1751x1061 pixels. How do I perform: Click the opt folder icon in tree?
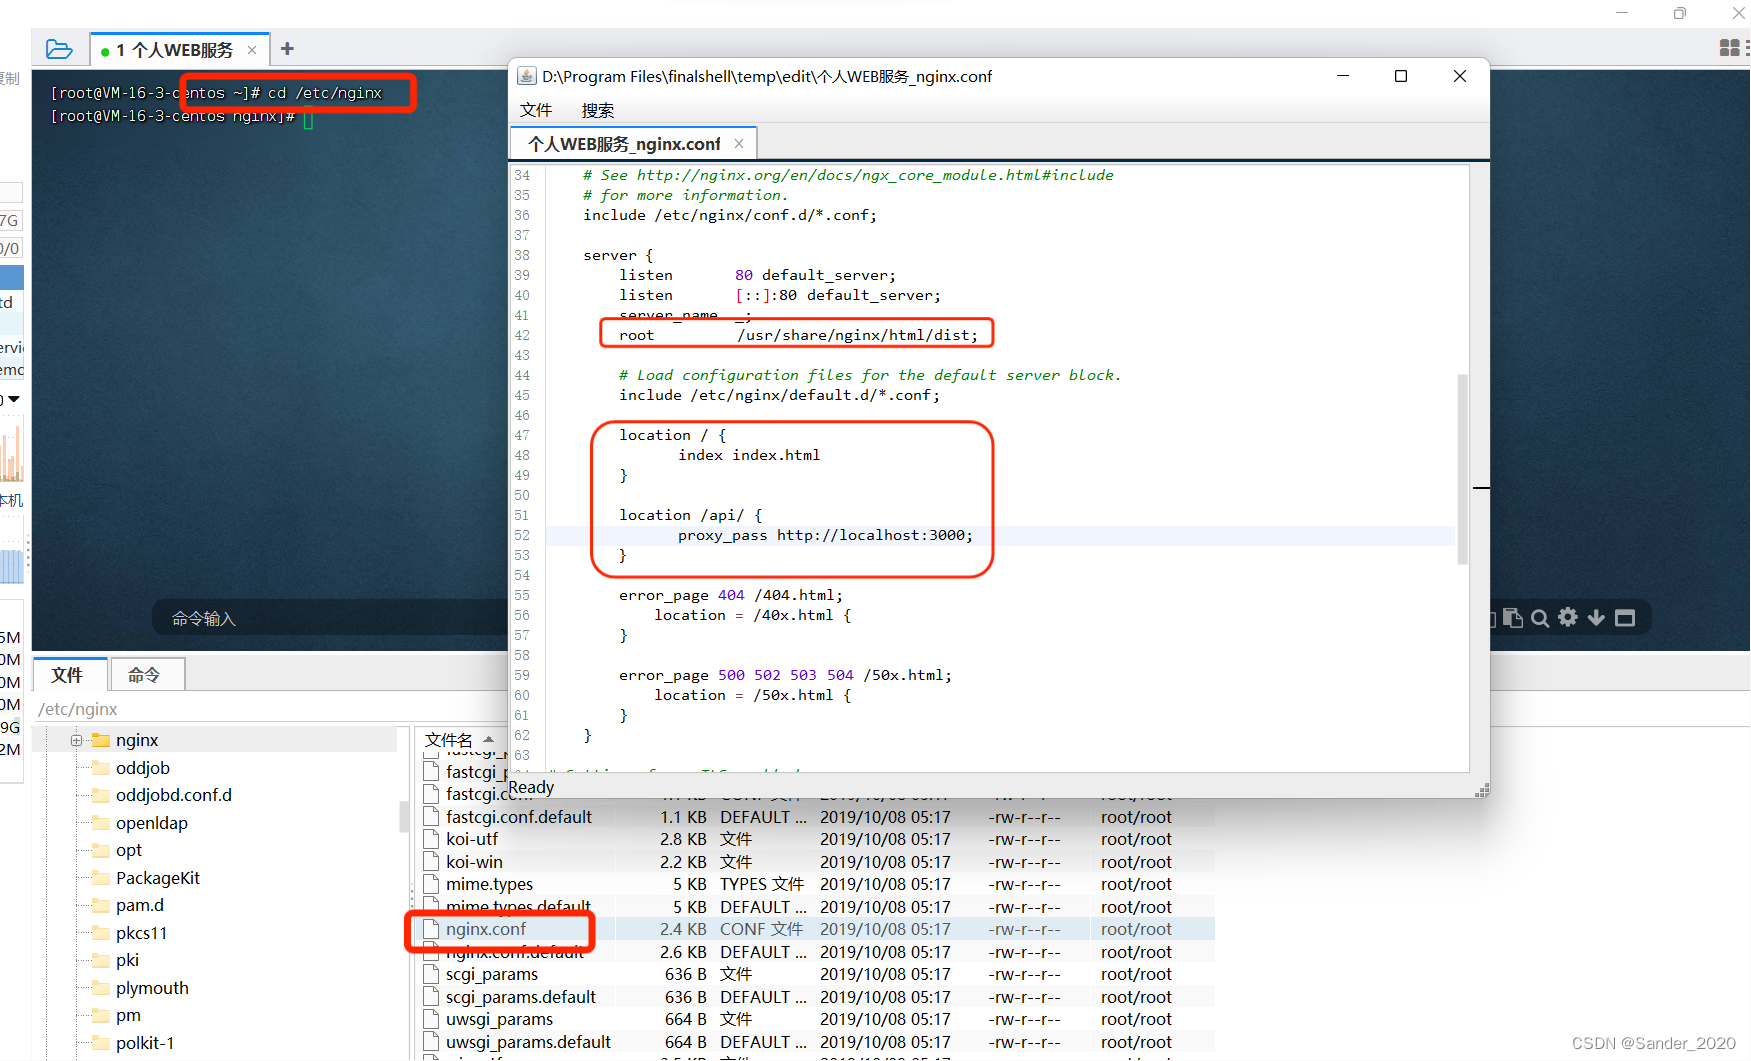(100, 850)
